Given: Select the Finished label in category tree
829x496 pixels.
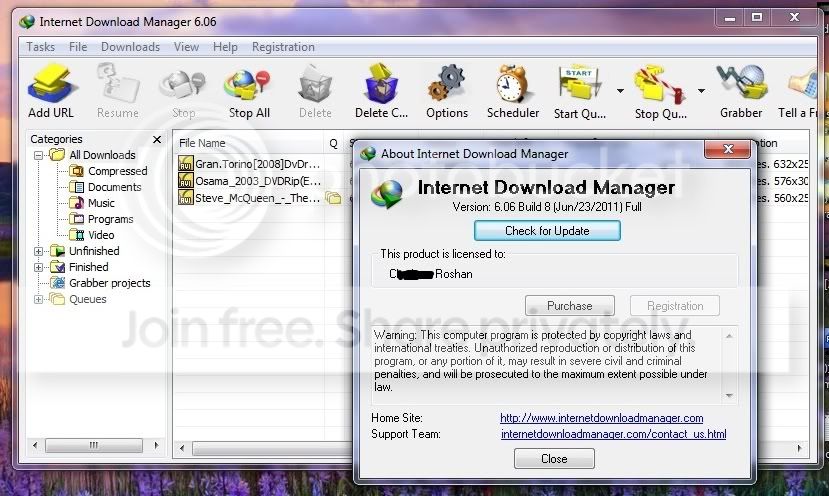Looking at the screenshot, I should point(88,267).
